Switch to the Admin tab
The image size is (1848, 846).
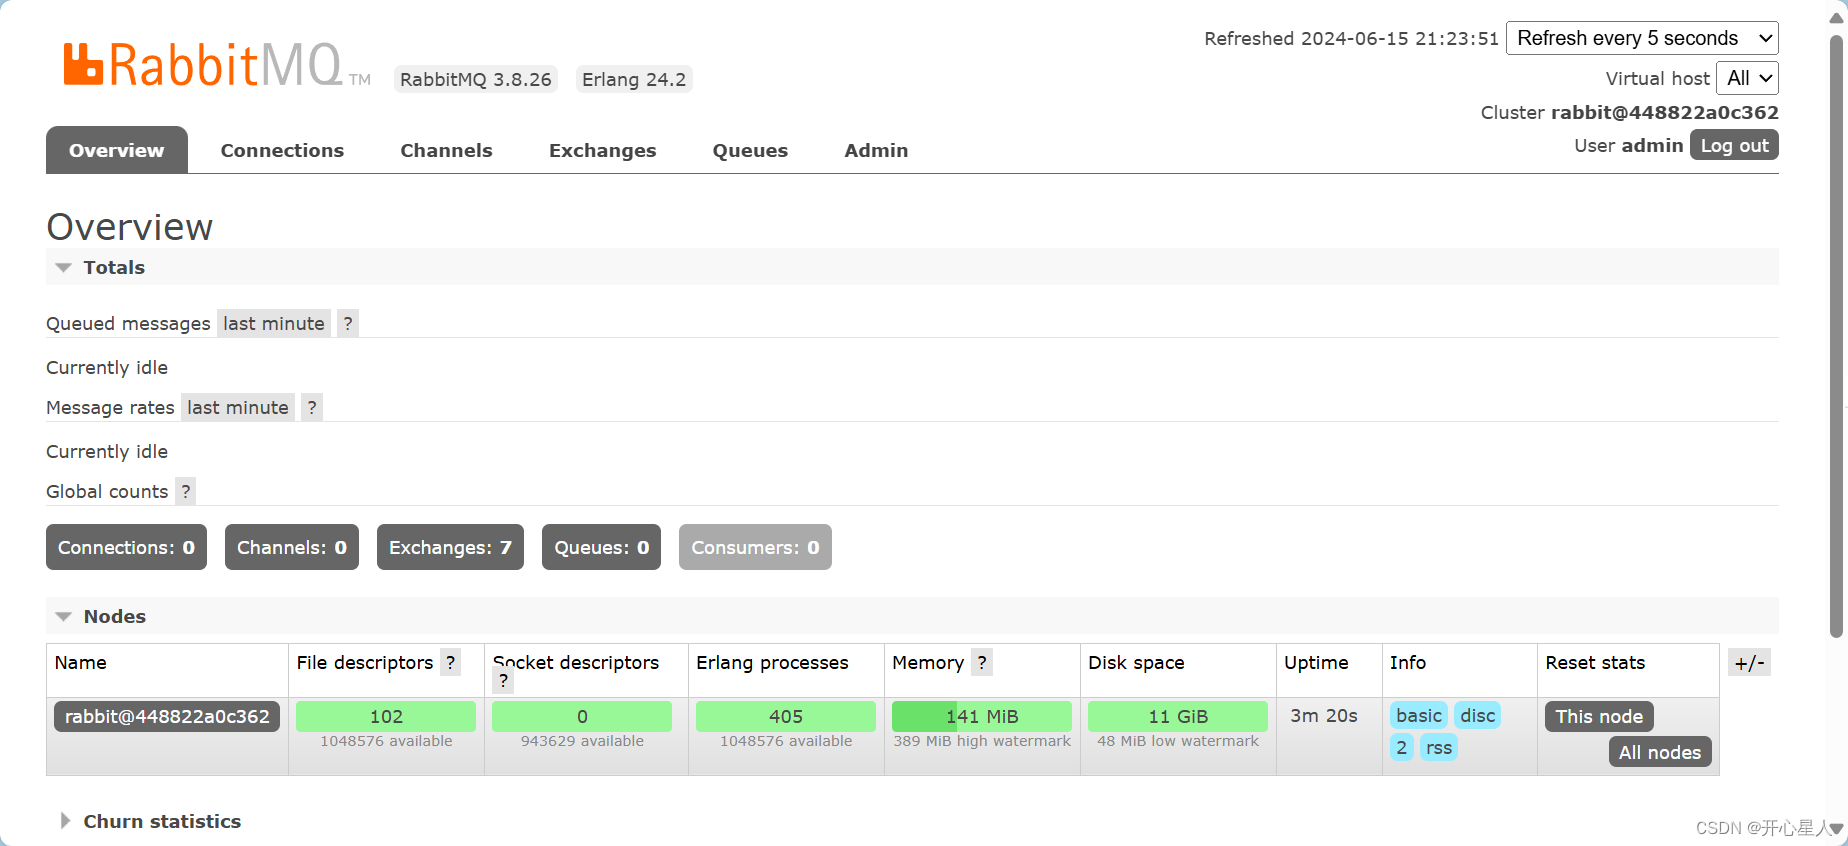[x=876, y=150]
